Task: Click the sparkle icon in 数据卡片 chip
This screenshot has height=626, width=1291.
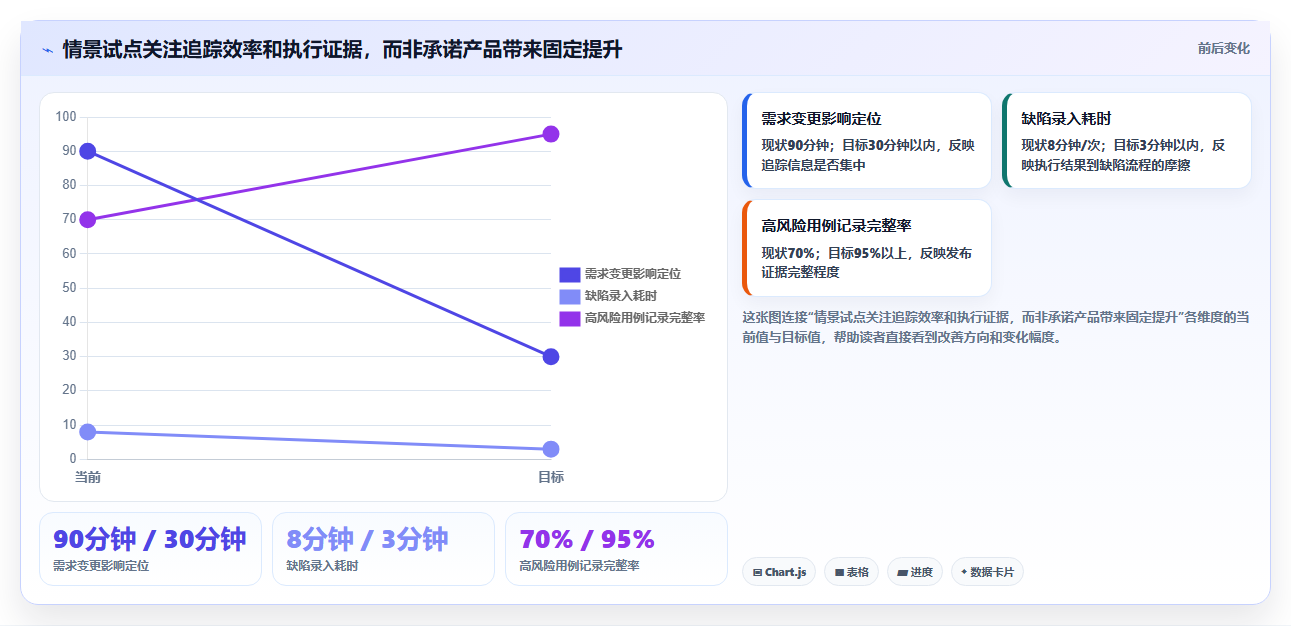Action: point(964,572)
